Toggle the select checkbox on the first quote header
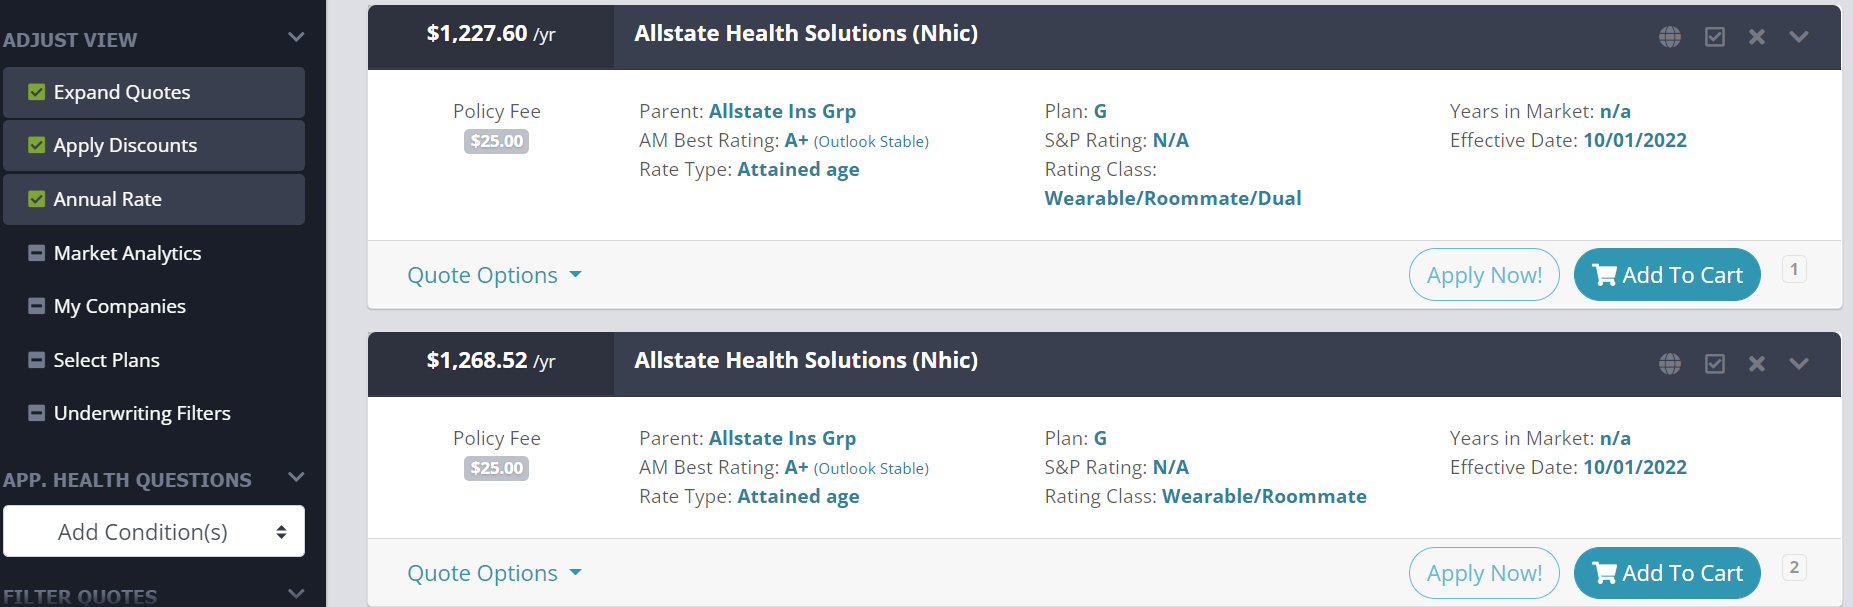Viewport: 1853px width, 607px height. (x=1714, y=36)
